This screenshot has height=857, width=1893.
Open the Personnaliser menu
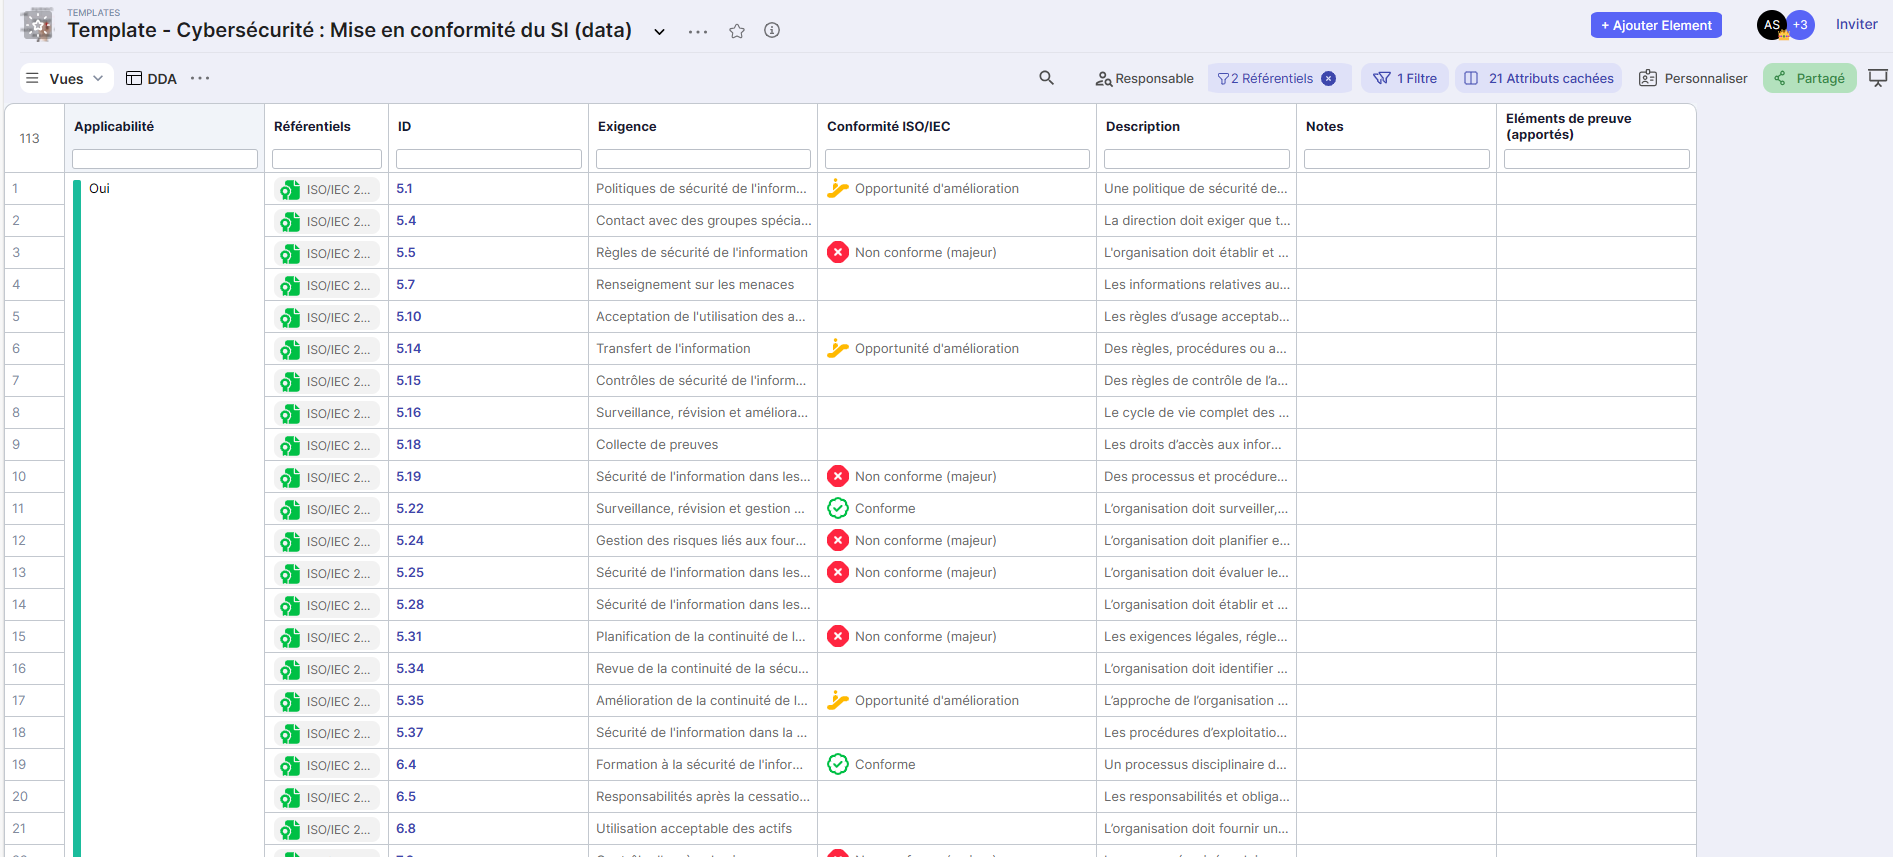click(1693, 78)
